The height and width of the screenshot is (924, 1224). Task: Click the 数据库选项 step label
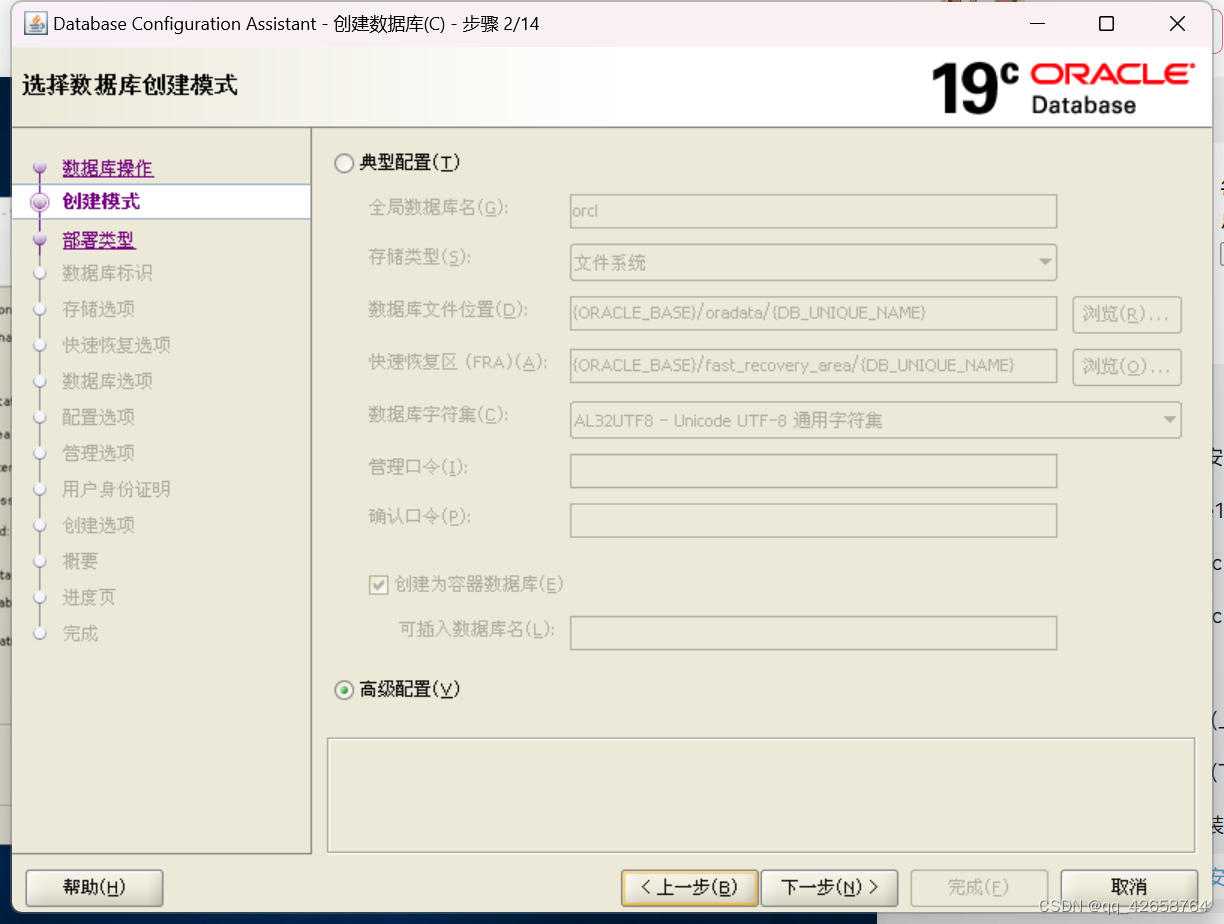tap(107, 381)
